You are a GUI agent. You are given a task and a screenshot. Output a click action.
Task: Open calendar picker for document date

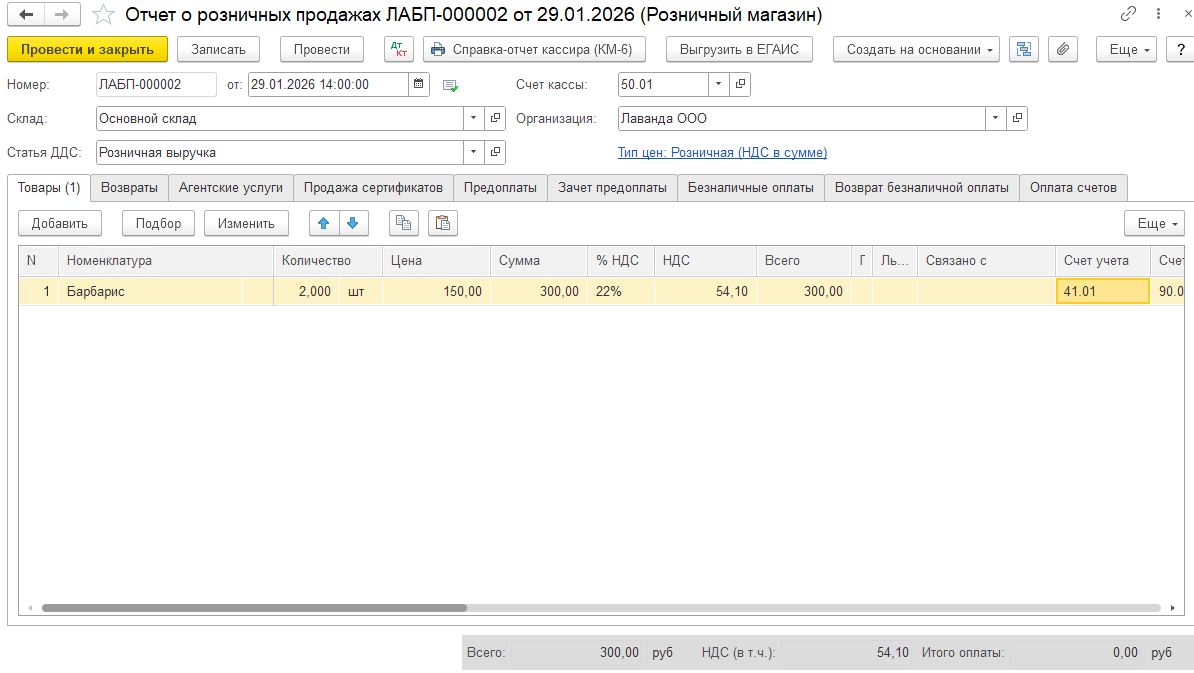(x=419, y=85)
